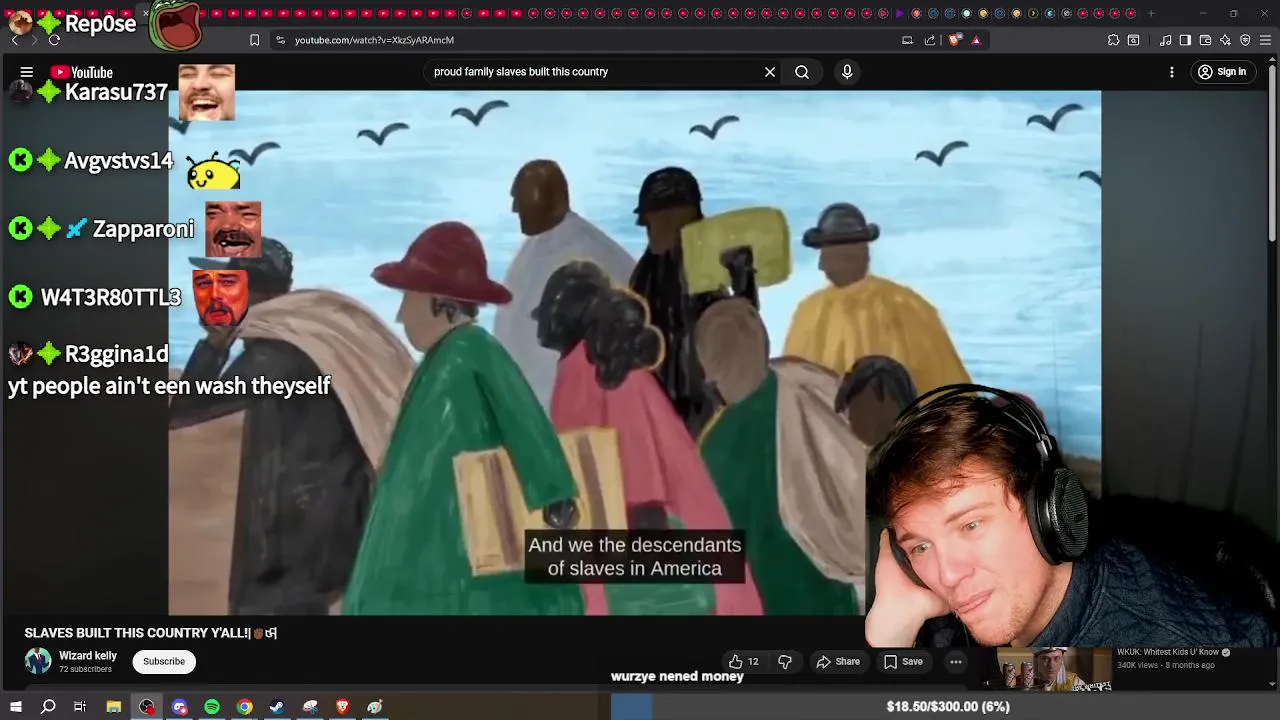Click the 72 subscribers text
This screenshot has height=720, width=1280.
point(85,669)
